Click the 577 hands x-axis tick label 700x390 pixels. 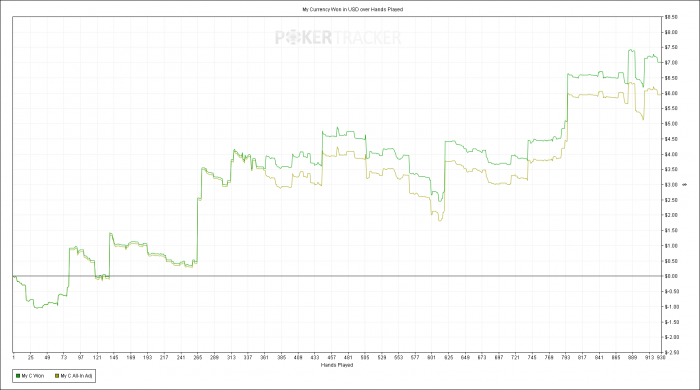(x=415, y=358)
